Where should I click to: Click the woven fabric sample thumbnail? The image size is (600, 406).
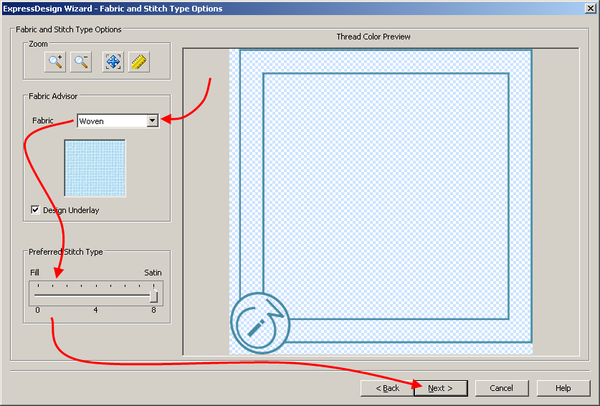pos(95,168)
